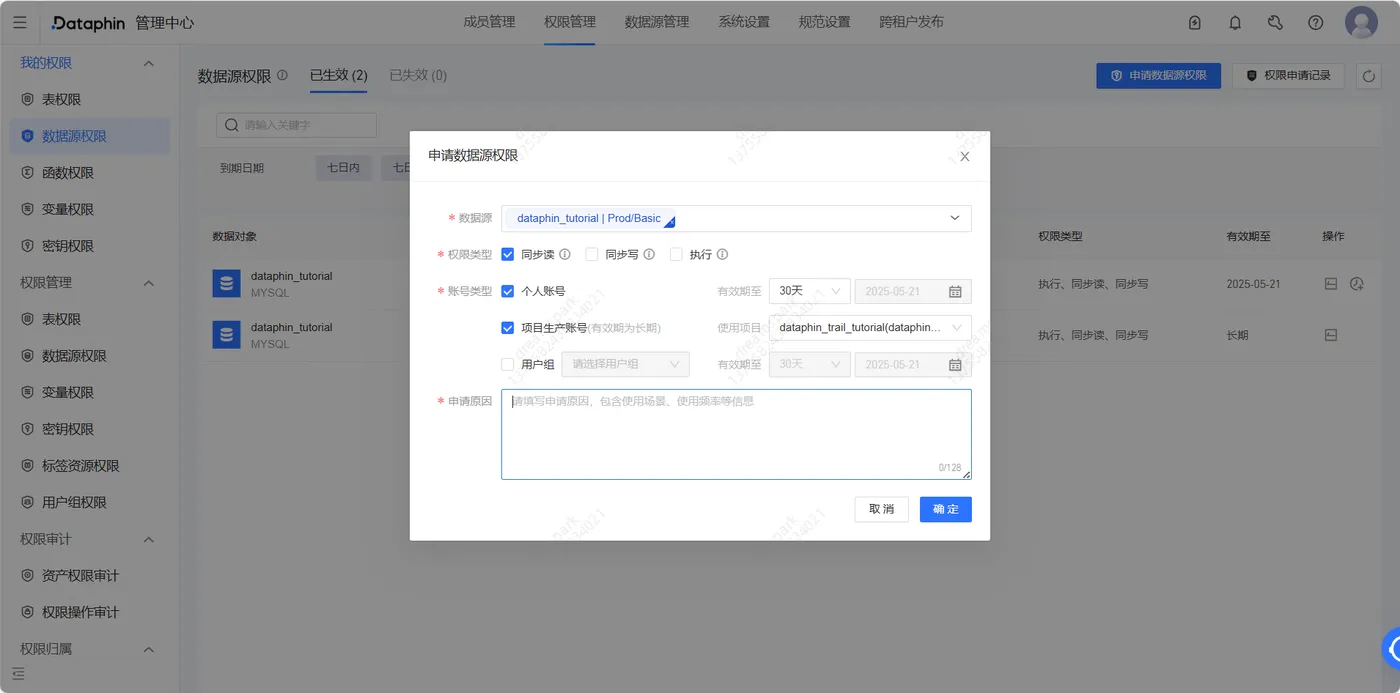Click the MySQL database icon in first row

tap(227, 284)
